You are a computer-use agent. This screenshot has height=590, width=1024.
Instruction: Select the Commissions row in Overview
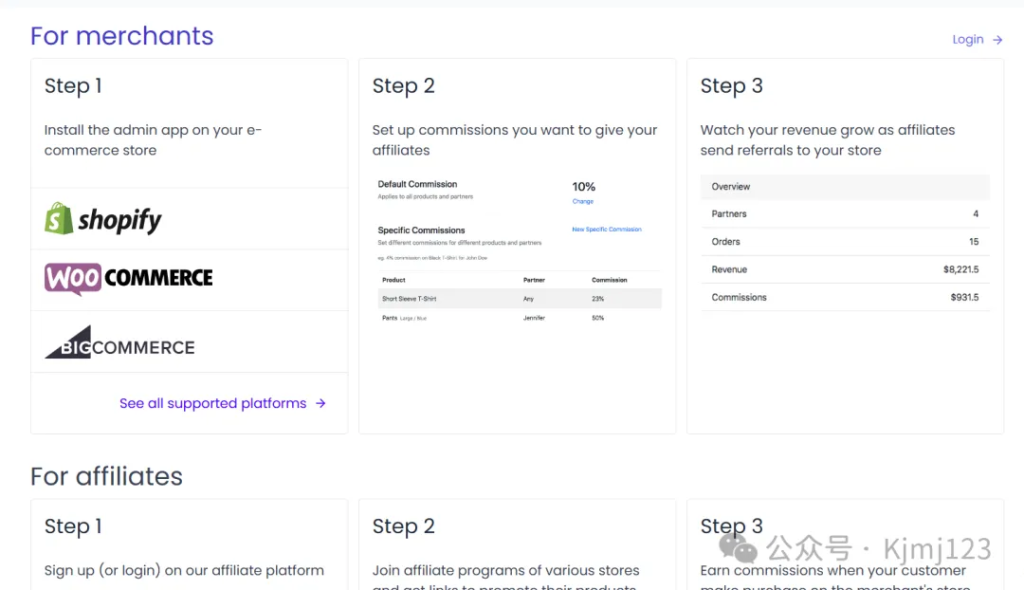(x=845, y=297)
